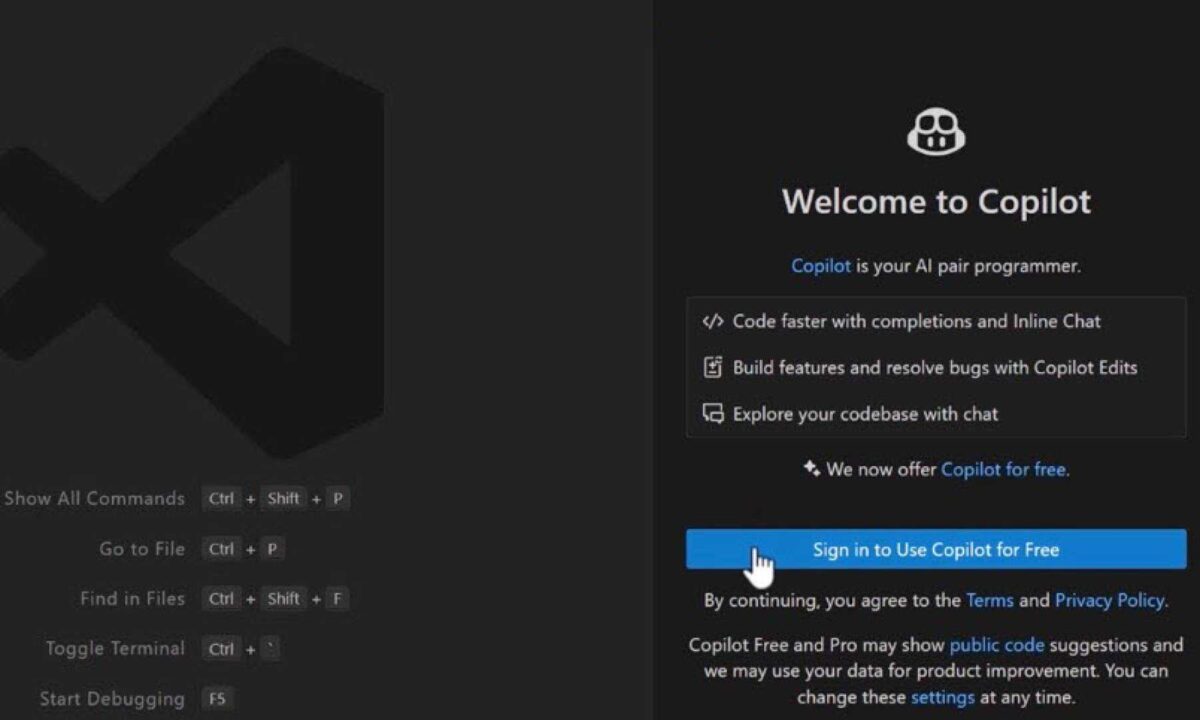Click the feature list panel card
The height and width of the screenshot is (720, 1200).
[x=935, y=367]
